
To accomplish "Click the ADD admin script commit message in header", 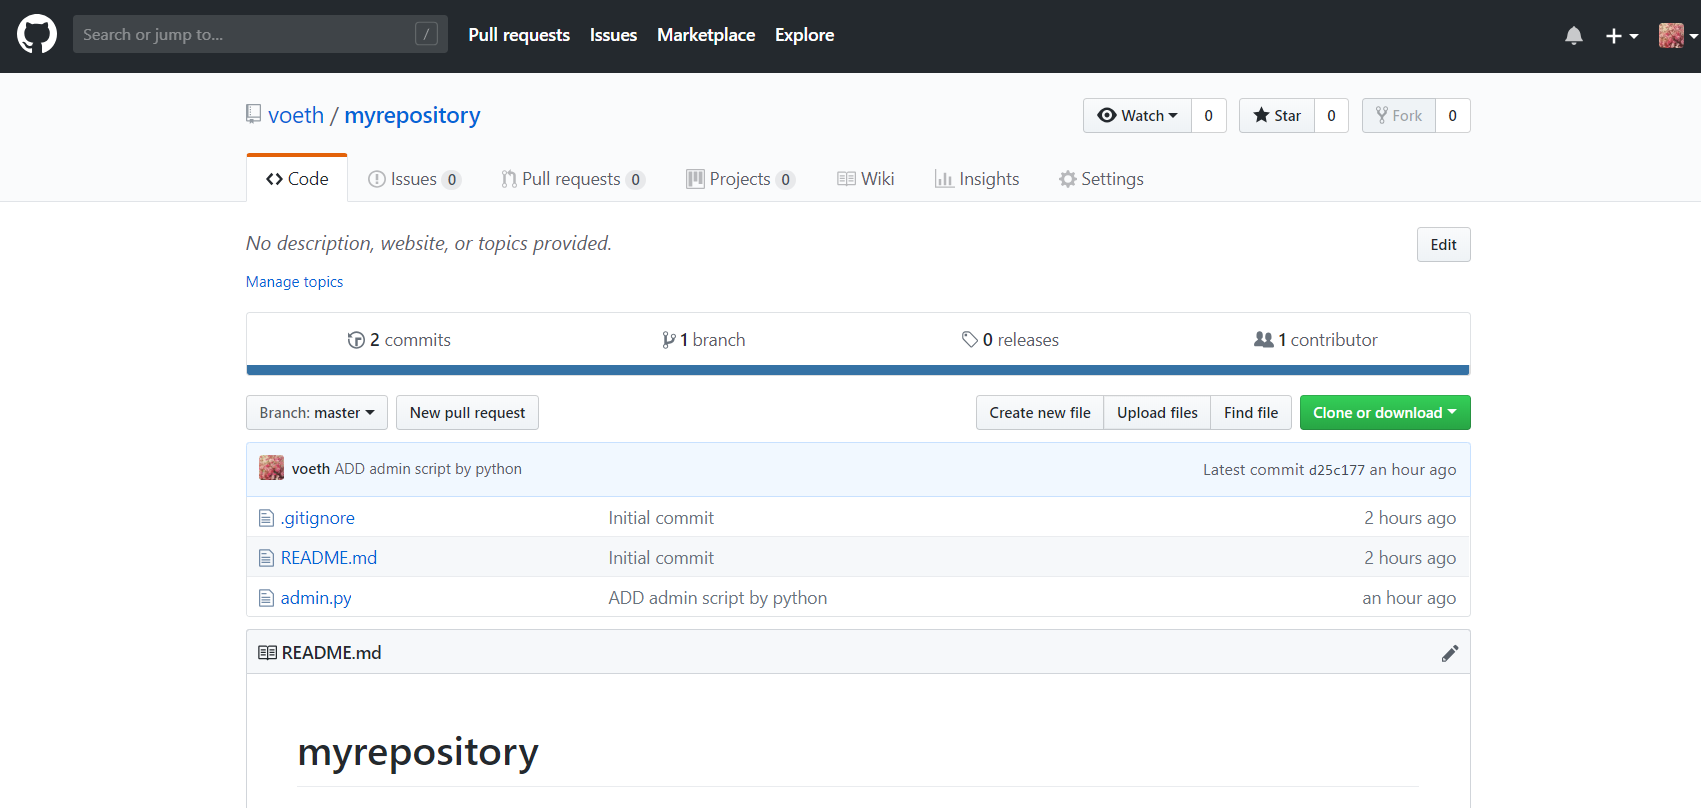I will tap(428, 469).
